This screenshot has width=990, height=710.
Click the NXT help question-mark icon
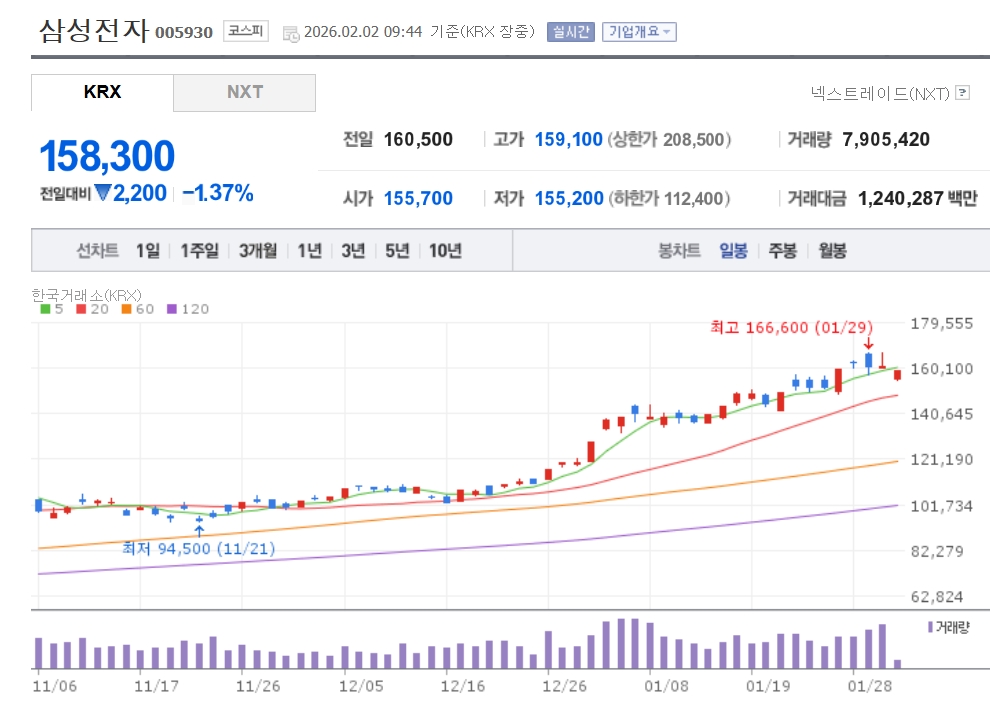tap(962, 93)
